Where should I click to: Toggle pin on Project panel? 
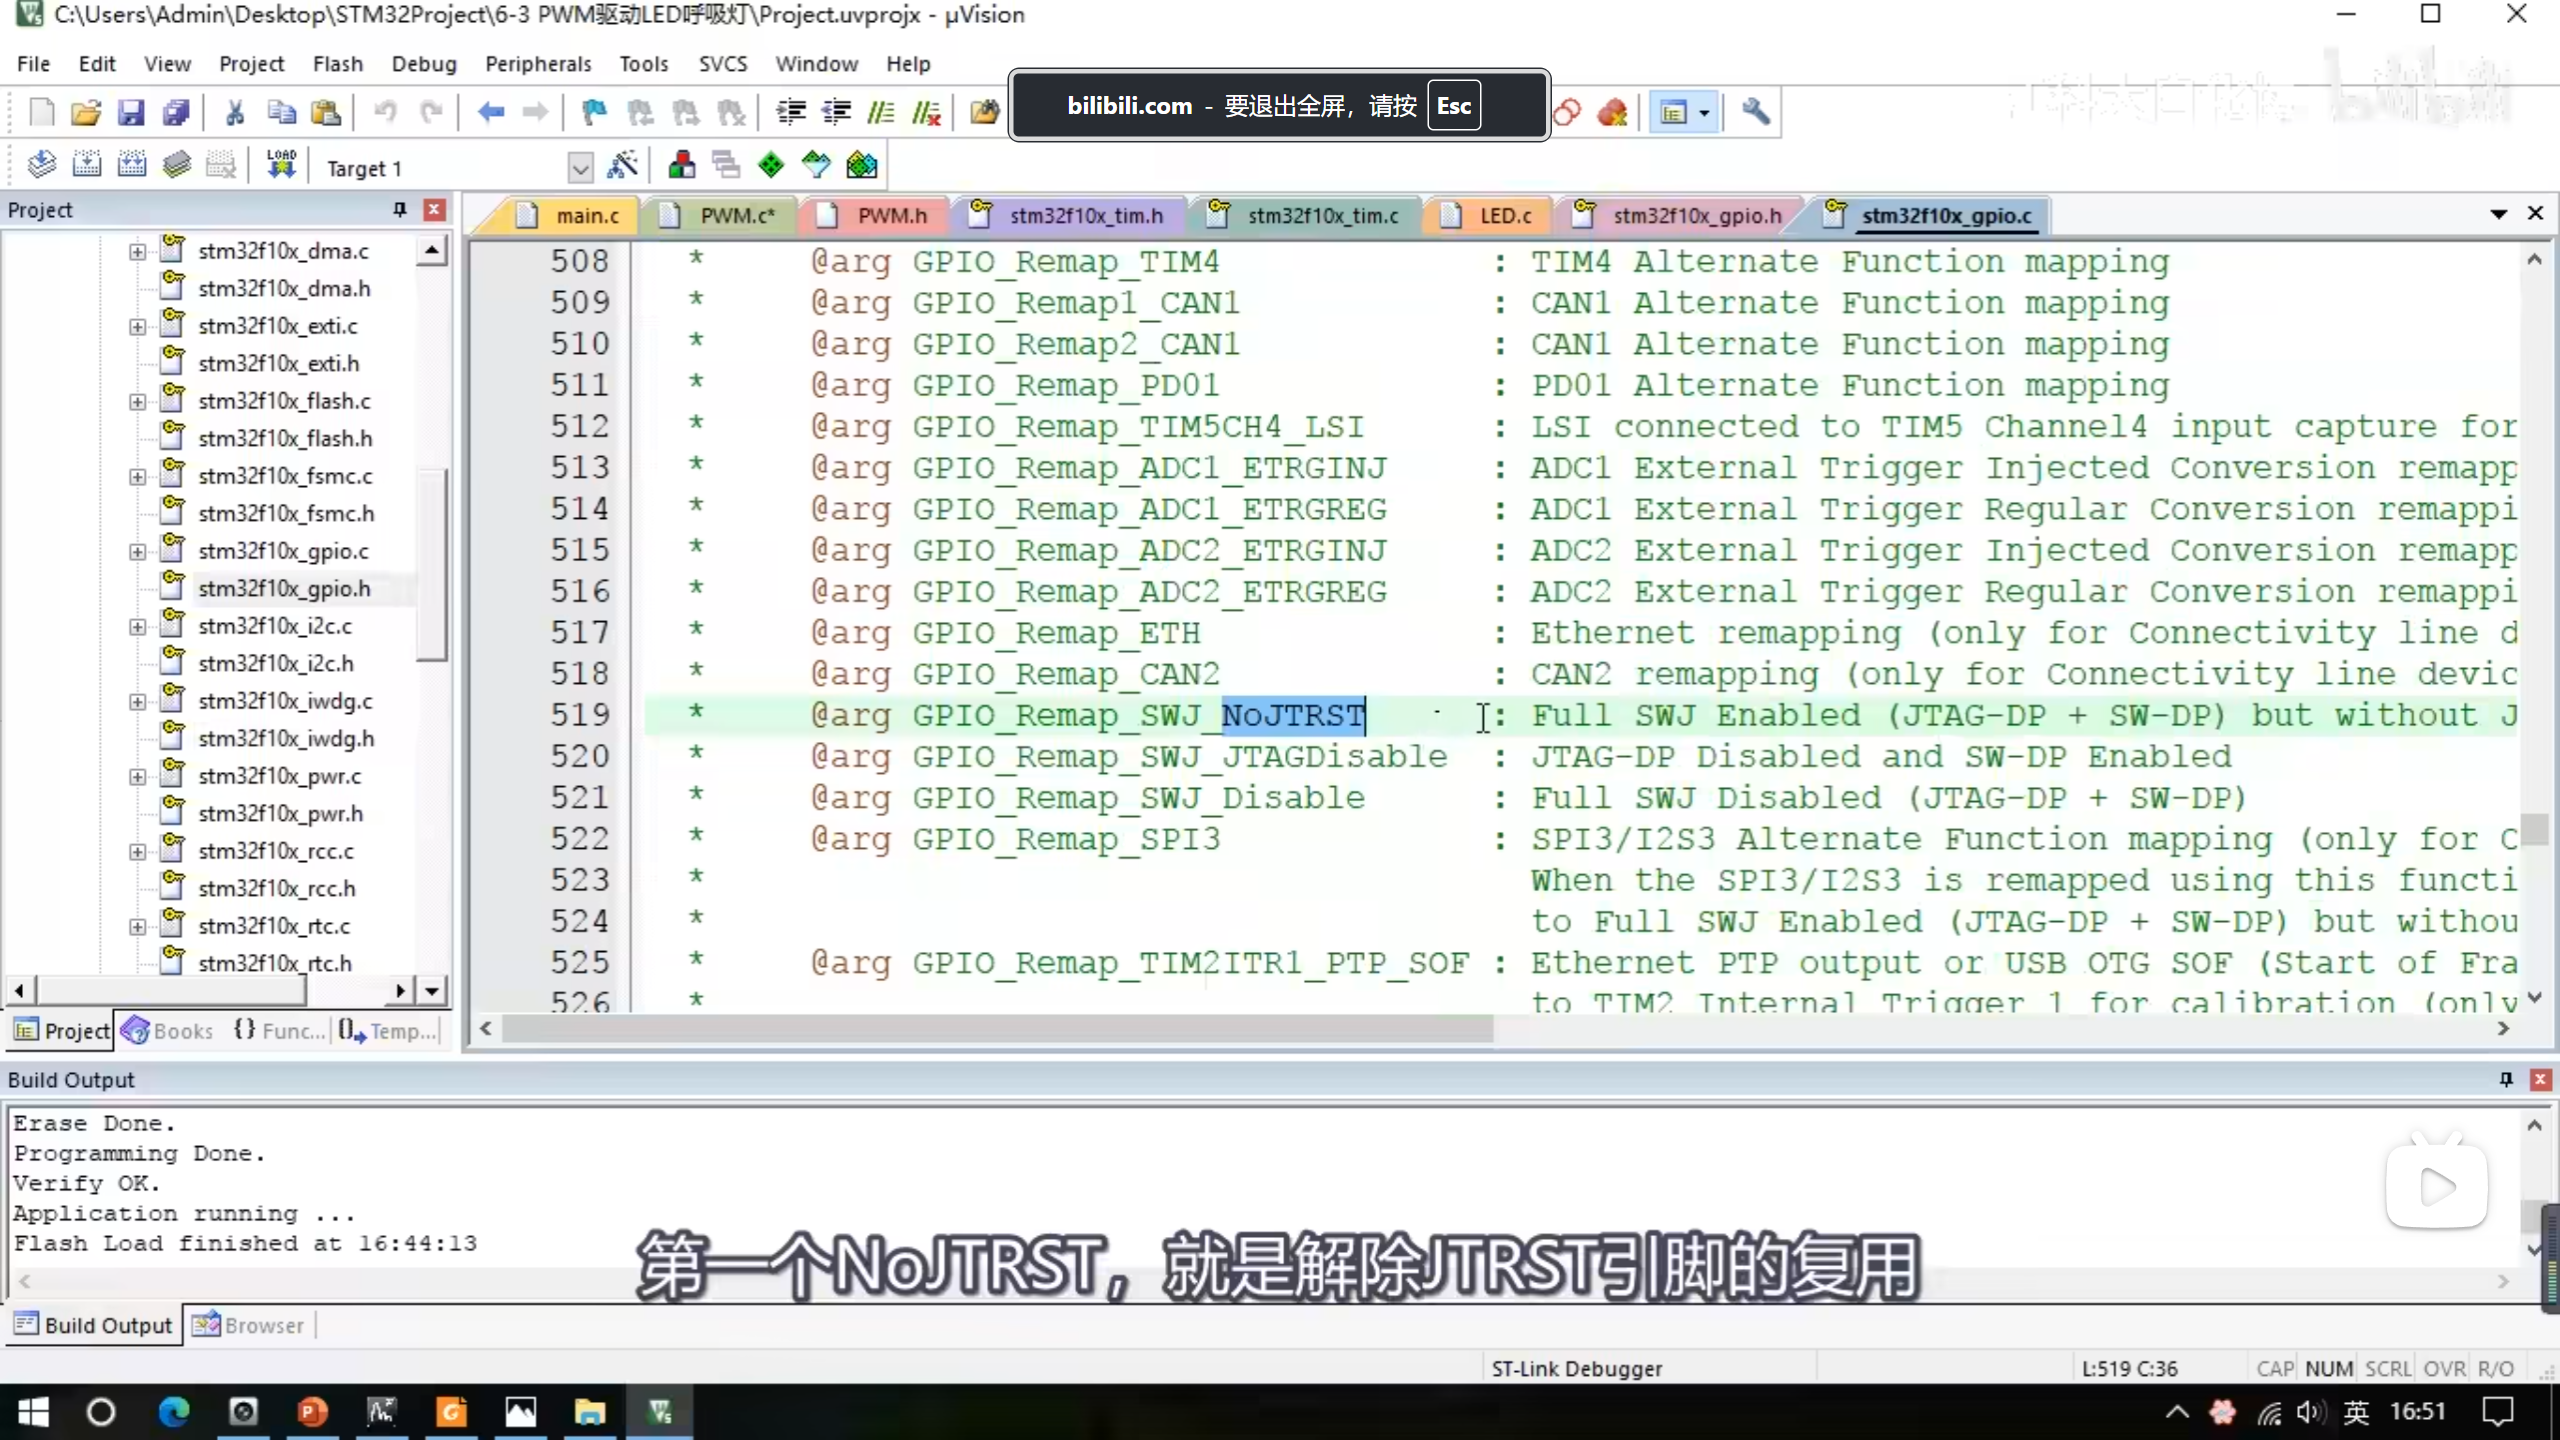pyautogui.click(x=400, y=209)
